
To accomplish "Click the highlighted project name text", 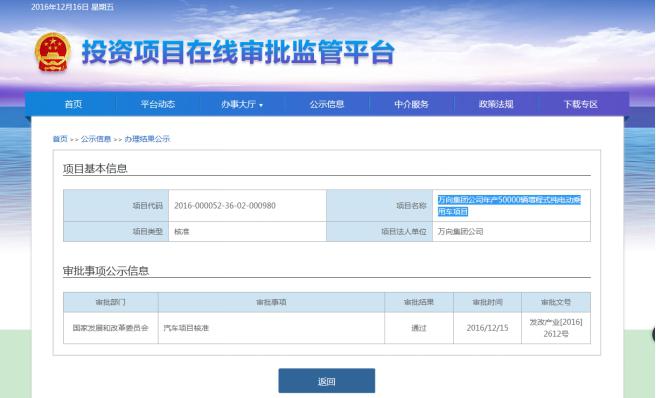I will click(509, 205).
